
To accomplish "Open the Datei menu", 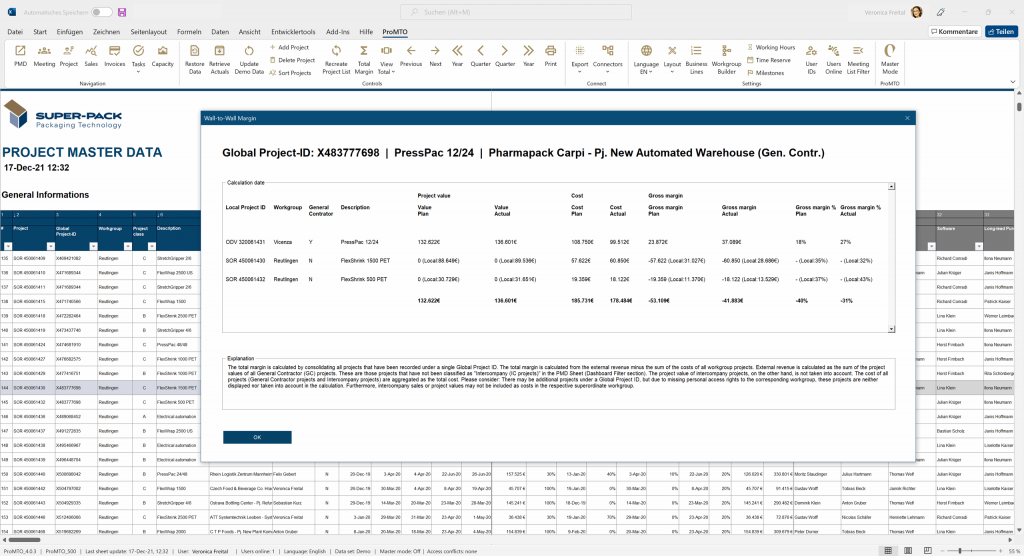I will 15,32.
